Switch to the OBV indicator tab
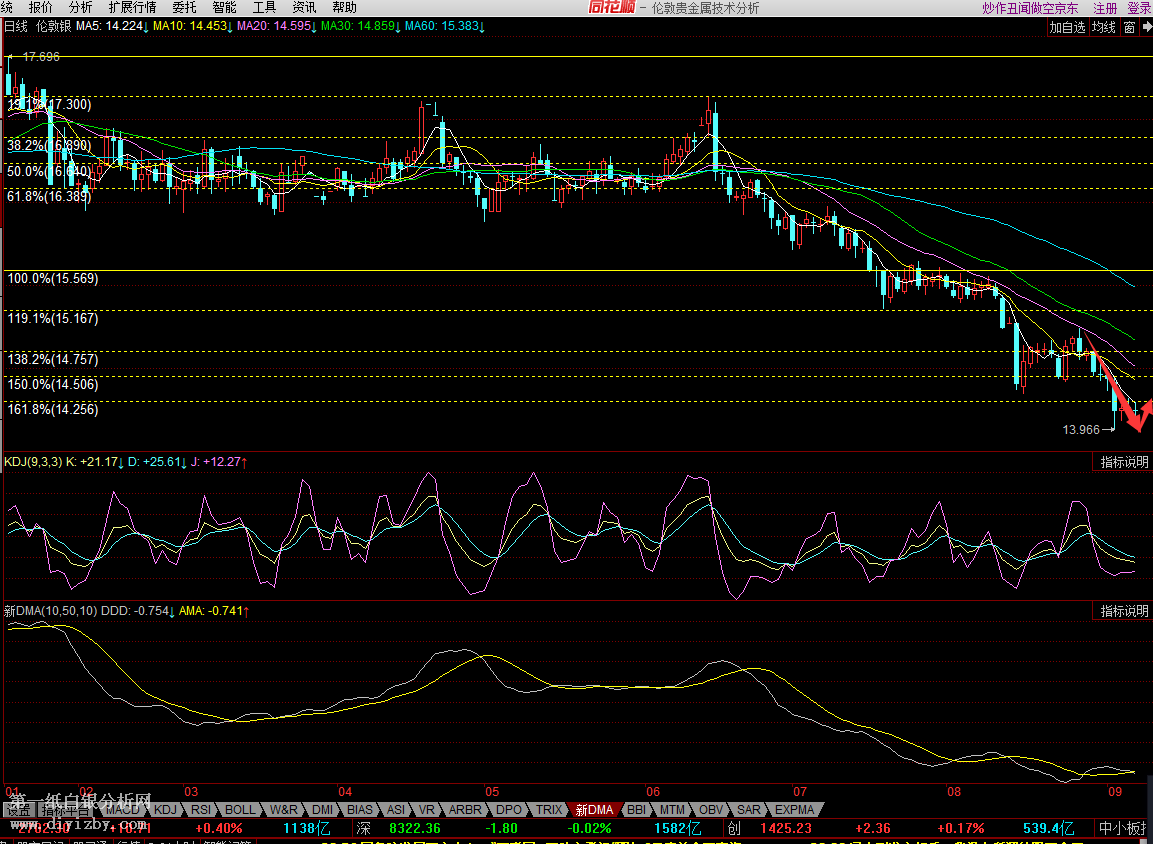 710,809
